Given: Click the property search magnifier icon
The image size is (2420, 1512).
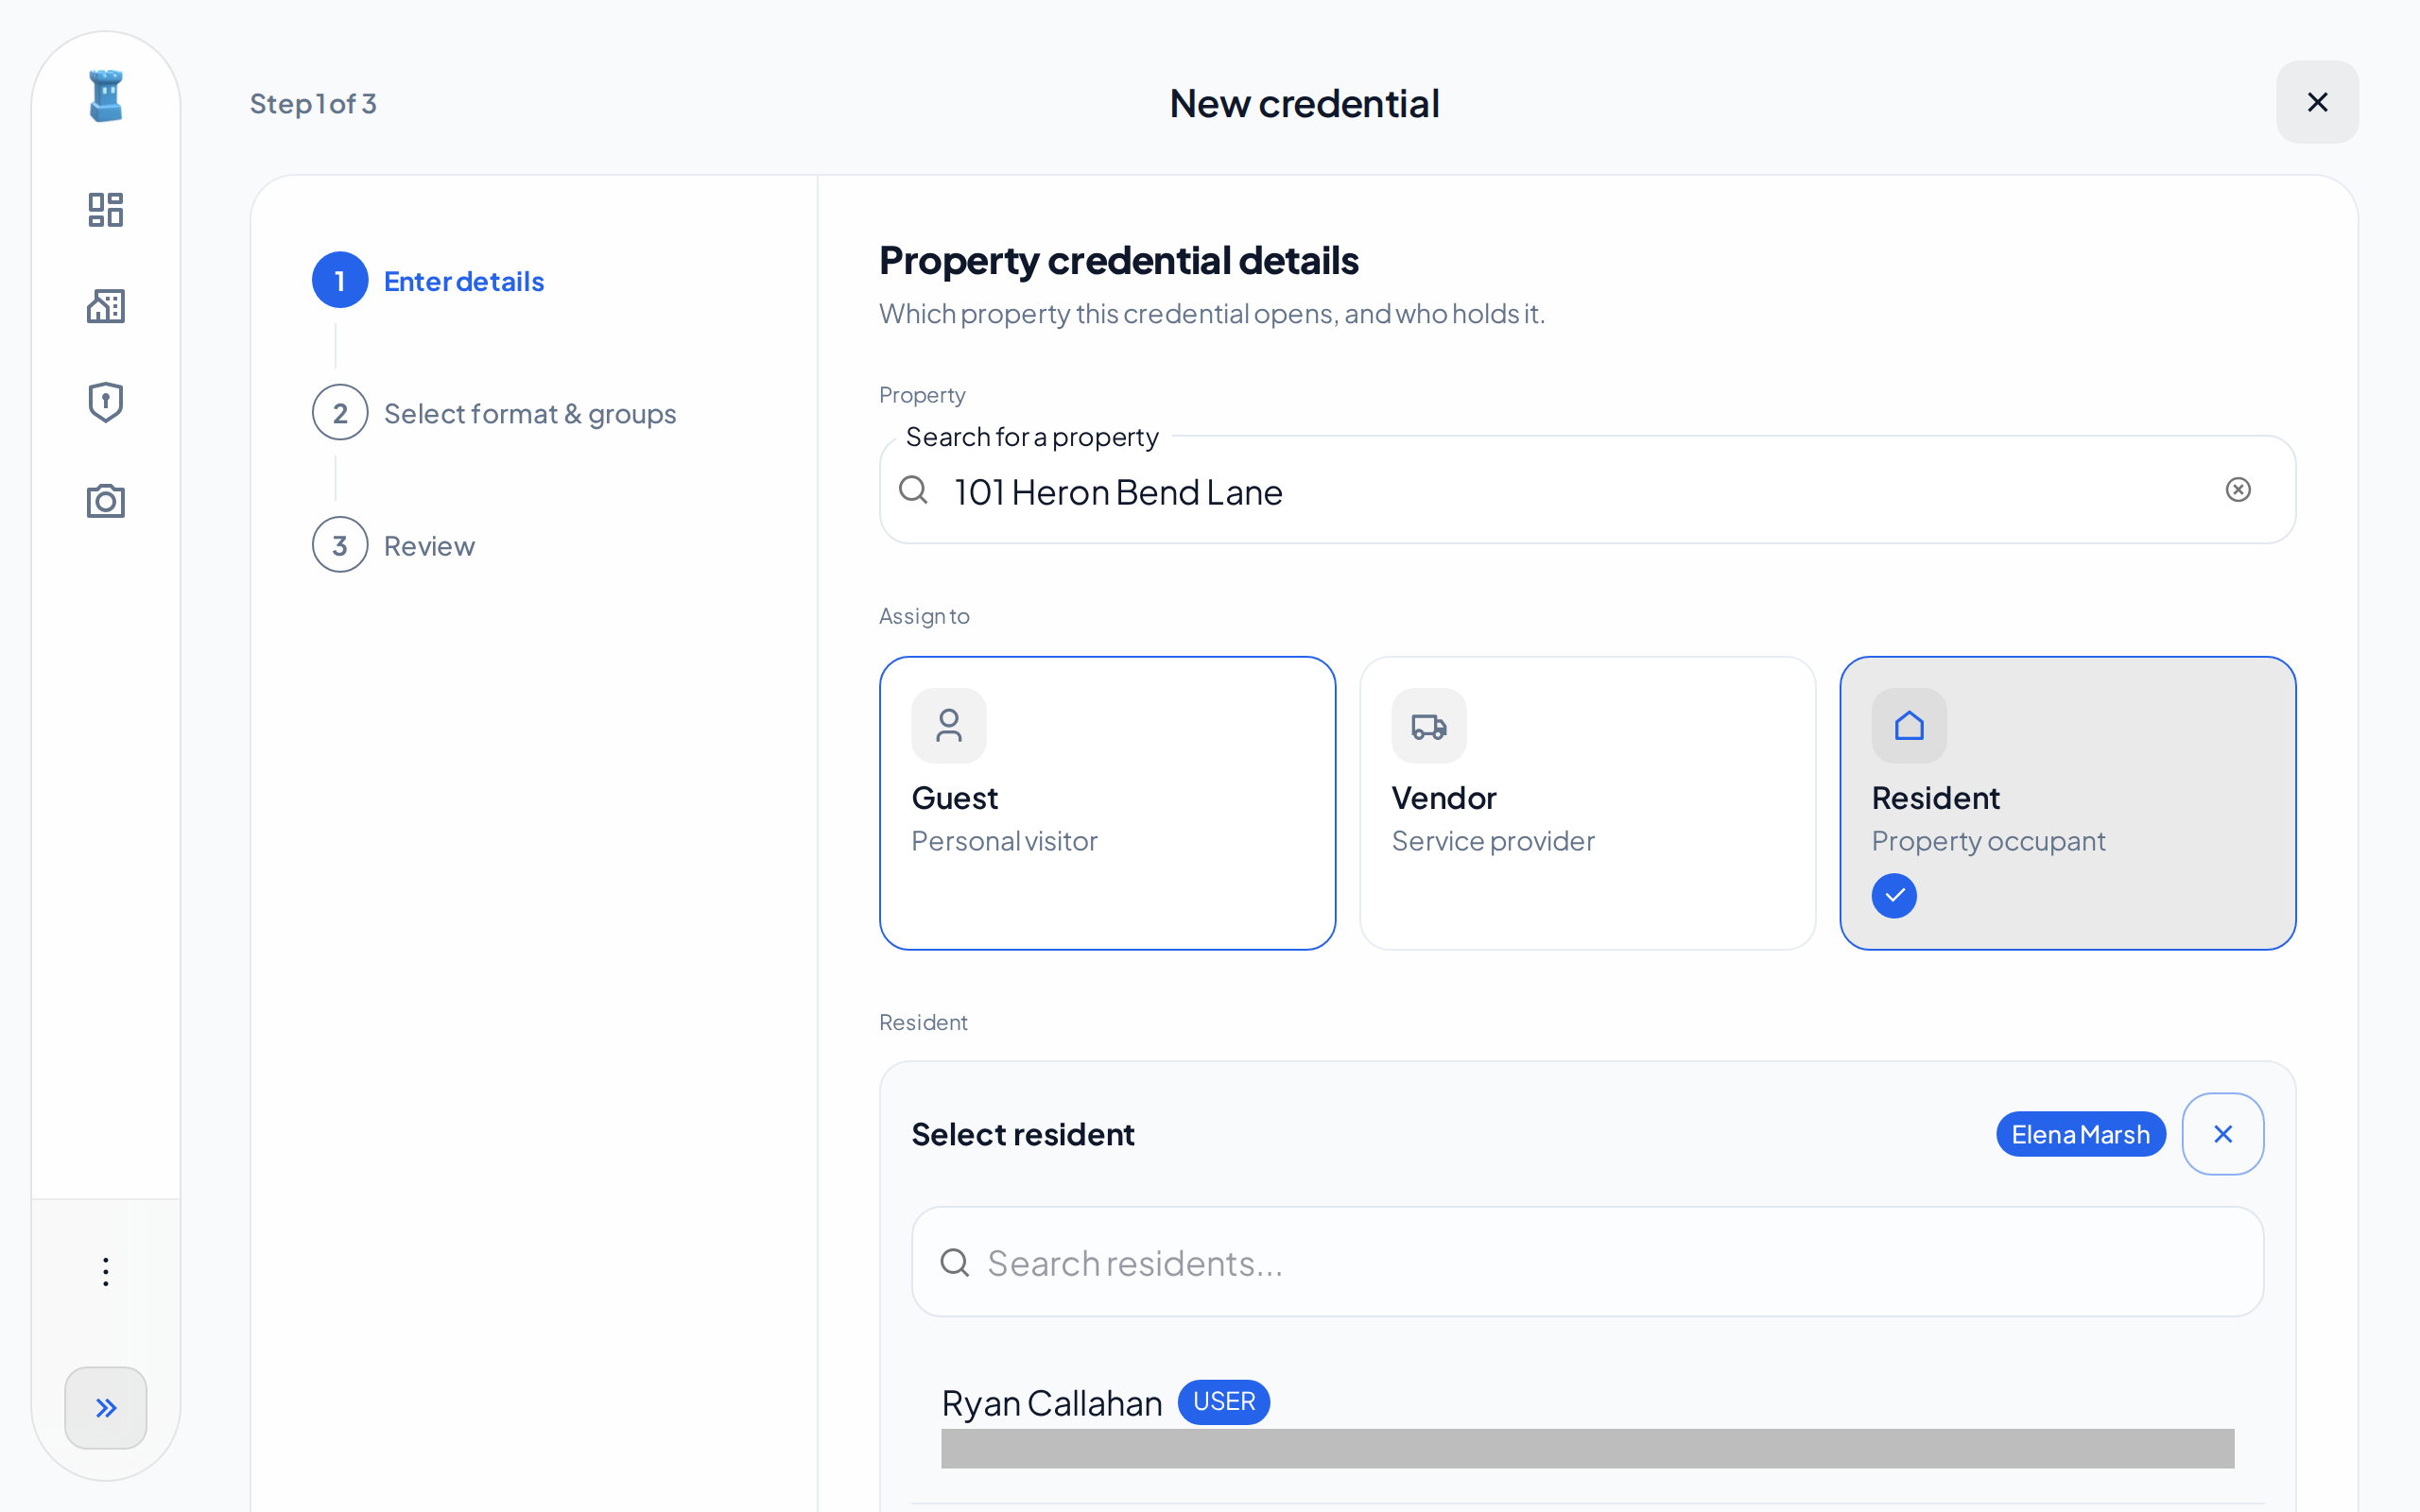Looking at the screenshot, I should [x=913, y=490].
